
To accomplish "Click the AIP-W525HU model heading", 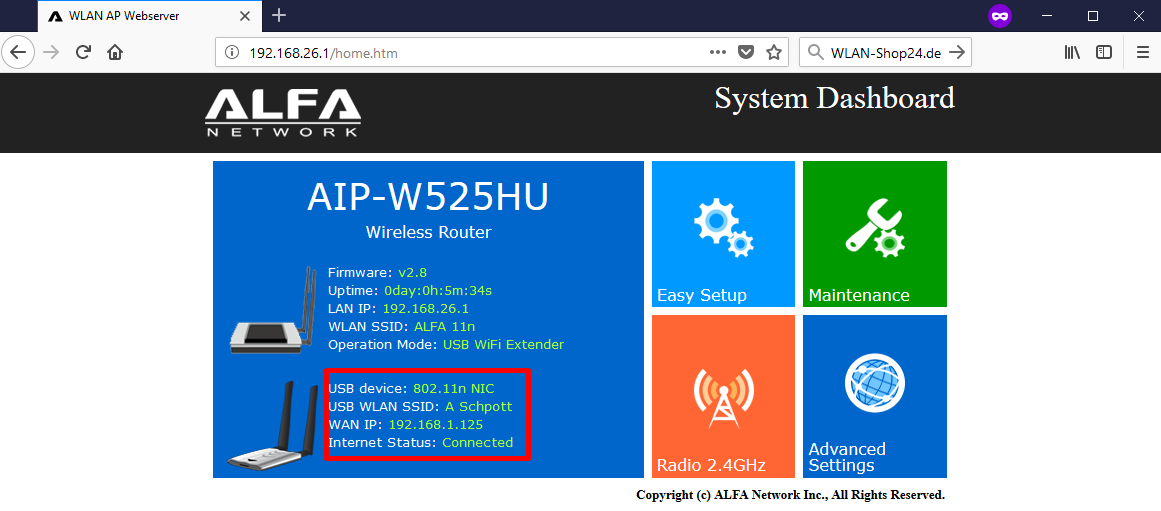I will tap(428, 196).
